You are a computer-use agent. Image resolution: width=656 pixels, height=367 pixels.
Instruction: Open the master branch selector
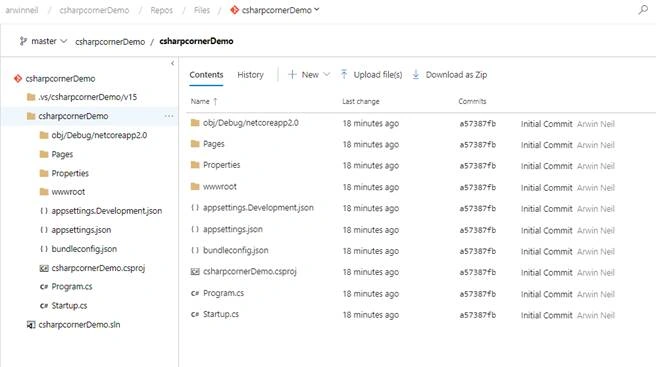pos(44,41)
